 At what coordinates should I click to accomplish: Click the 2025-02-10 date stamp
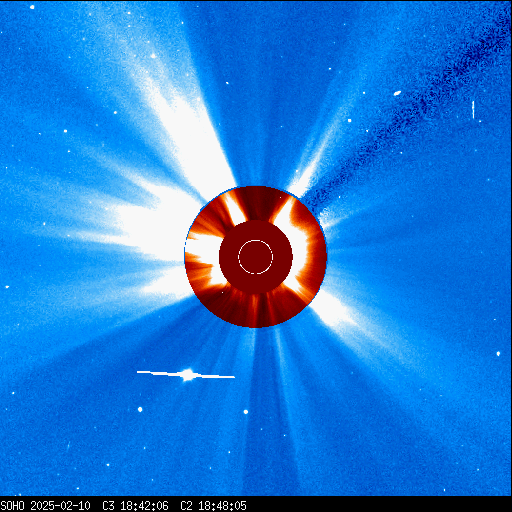click(61, 505)
